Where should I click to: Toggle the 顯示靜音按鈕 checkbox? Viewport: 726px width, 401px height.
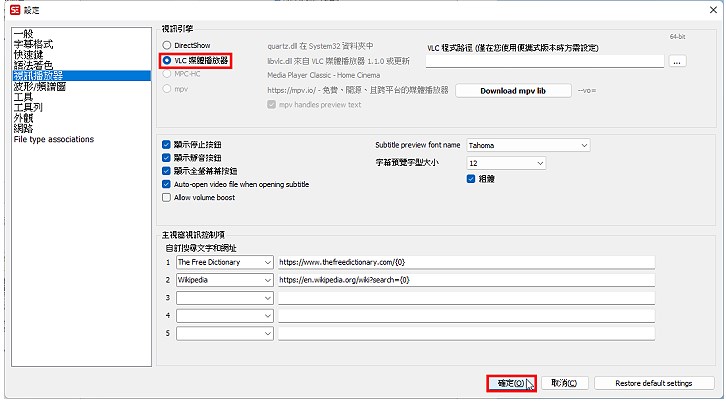click(167, 158)
